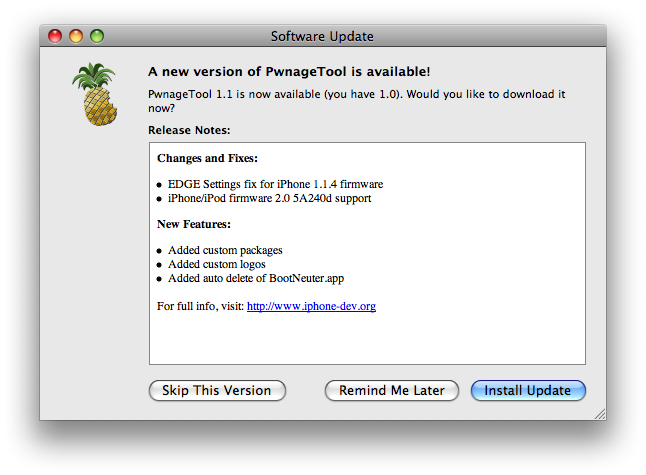Click the resize grip in window corner
Image resolution: width=646 pixels, height=475 pixels.
pos(599,413)
